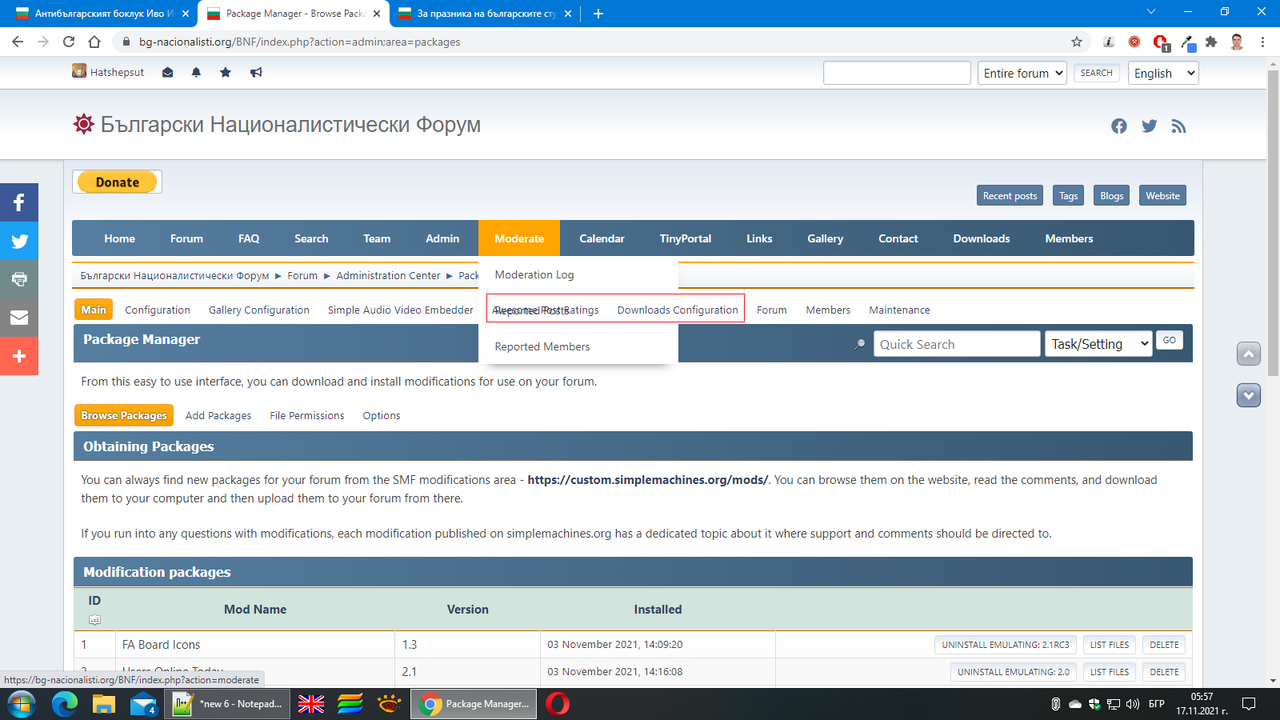Click the Tags button
The image size is (1280, 720).
pyautogui.click(x=1069, y=196)
